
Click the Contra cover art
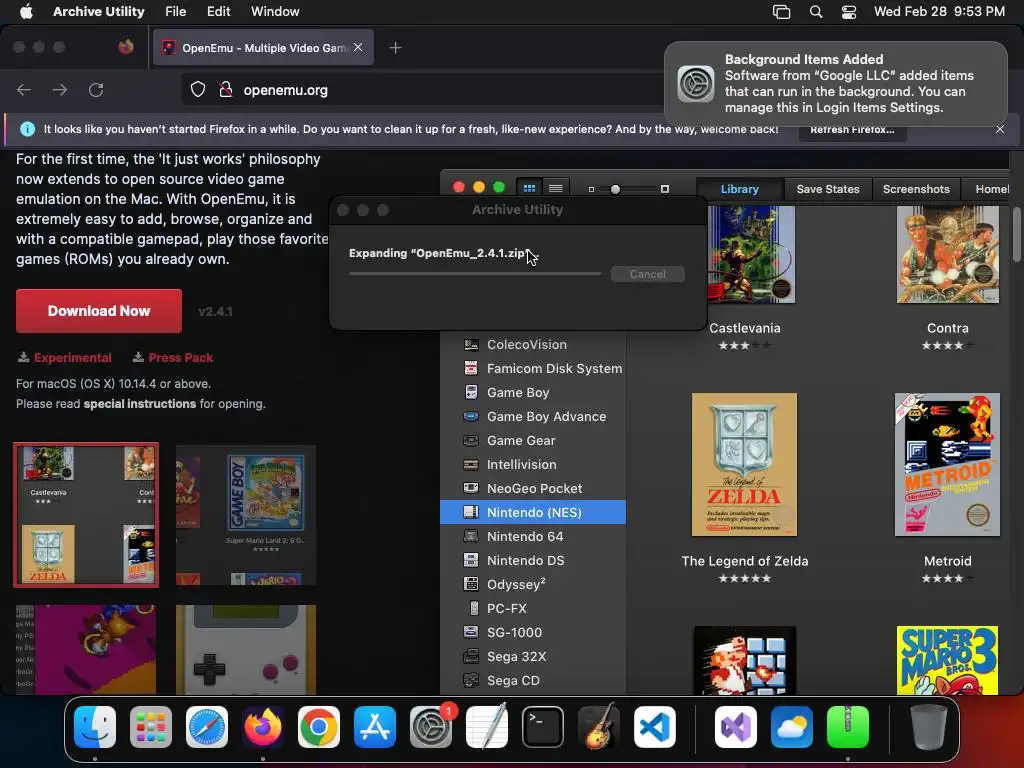click(x=948, y=255)
